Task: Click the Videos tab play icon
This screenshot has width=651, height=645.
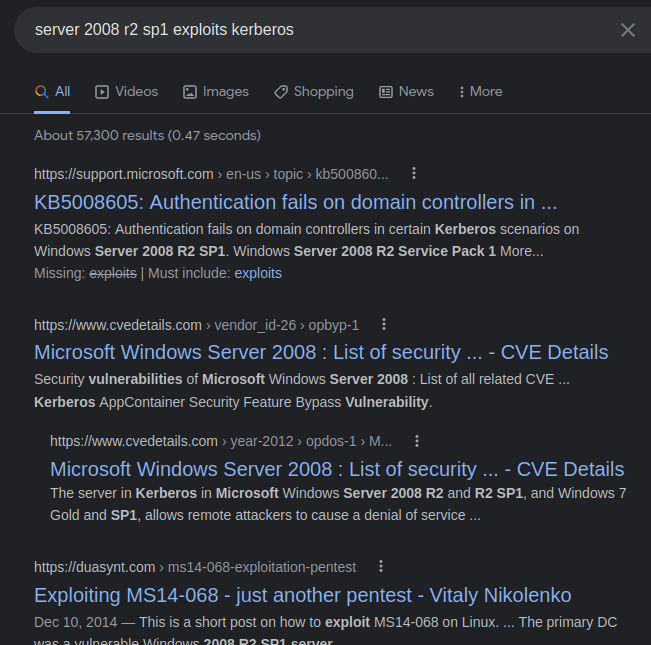Action: 102,92
